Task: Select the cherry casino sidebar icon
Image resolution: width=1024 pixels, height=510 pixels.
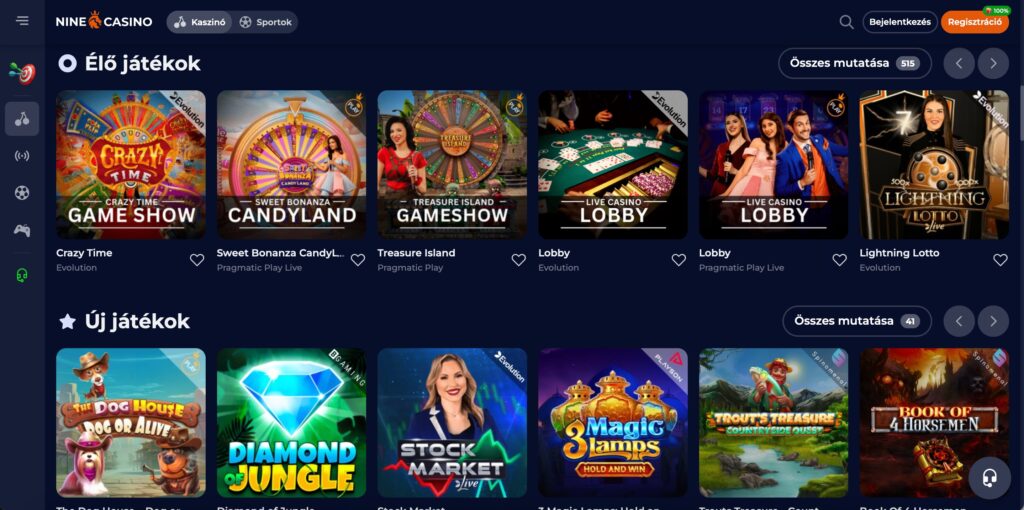Action: (x=22, y=119)
